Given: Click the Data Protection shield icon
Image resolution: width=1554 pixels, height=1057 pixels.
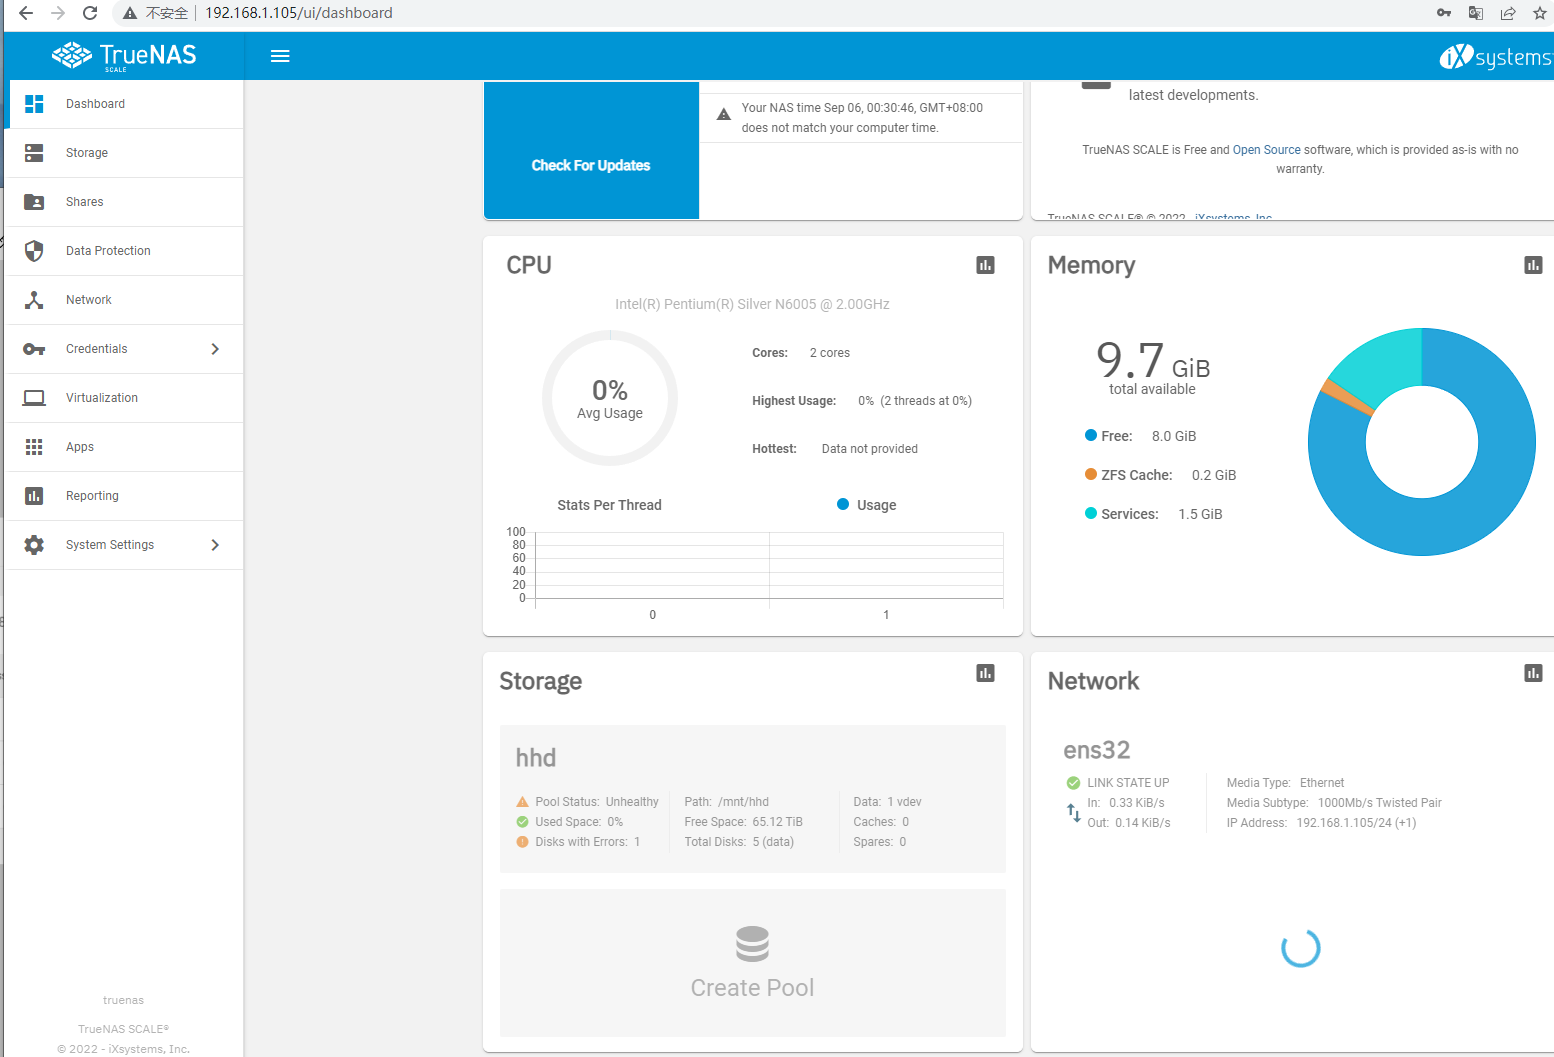Looking at the screenshot, I should [34, 251].
